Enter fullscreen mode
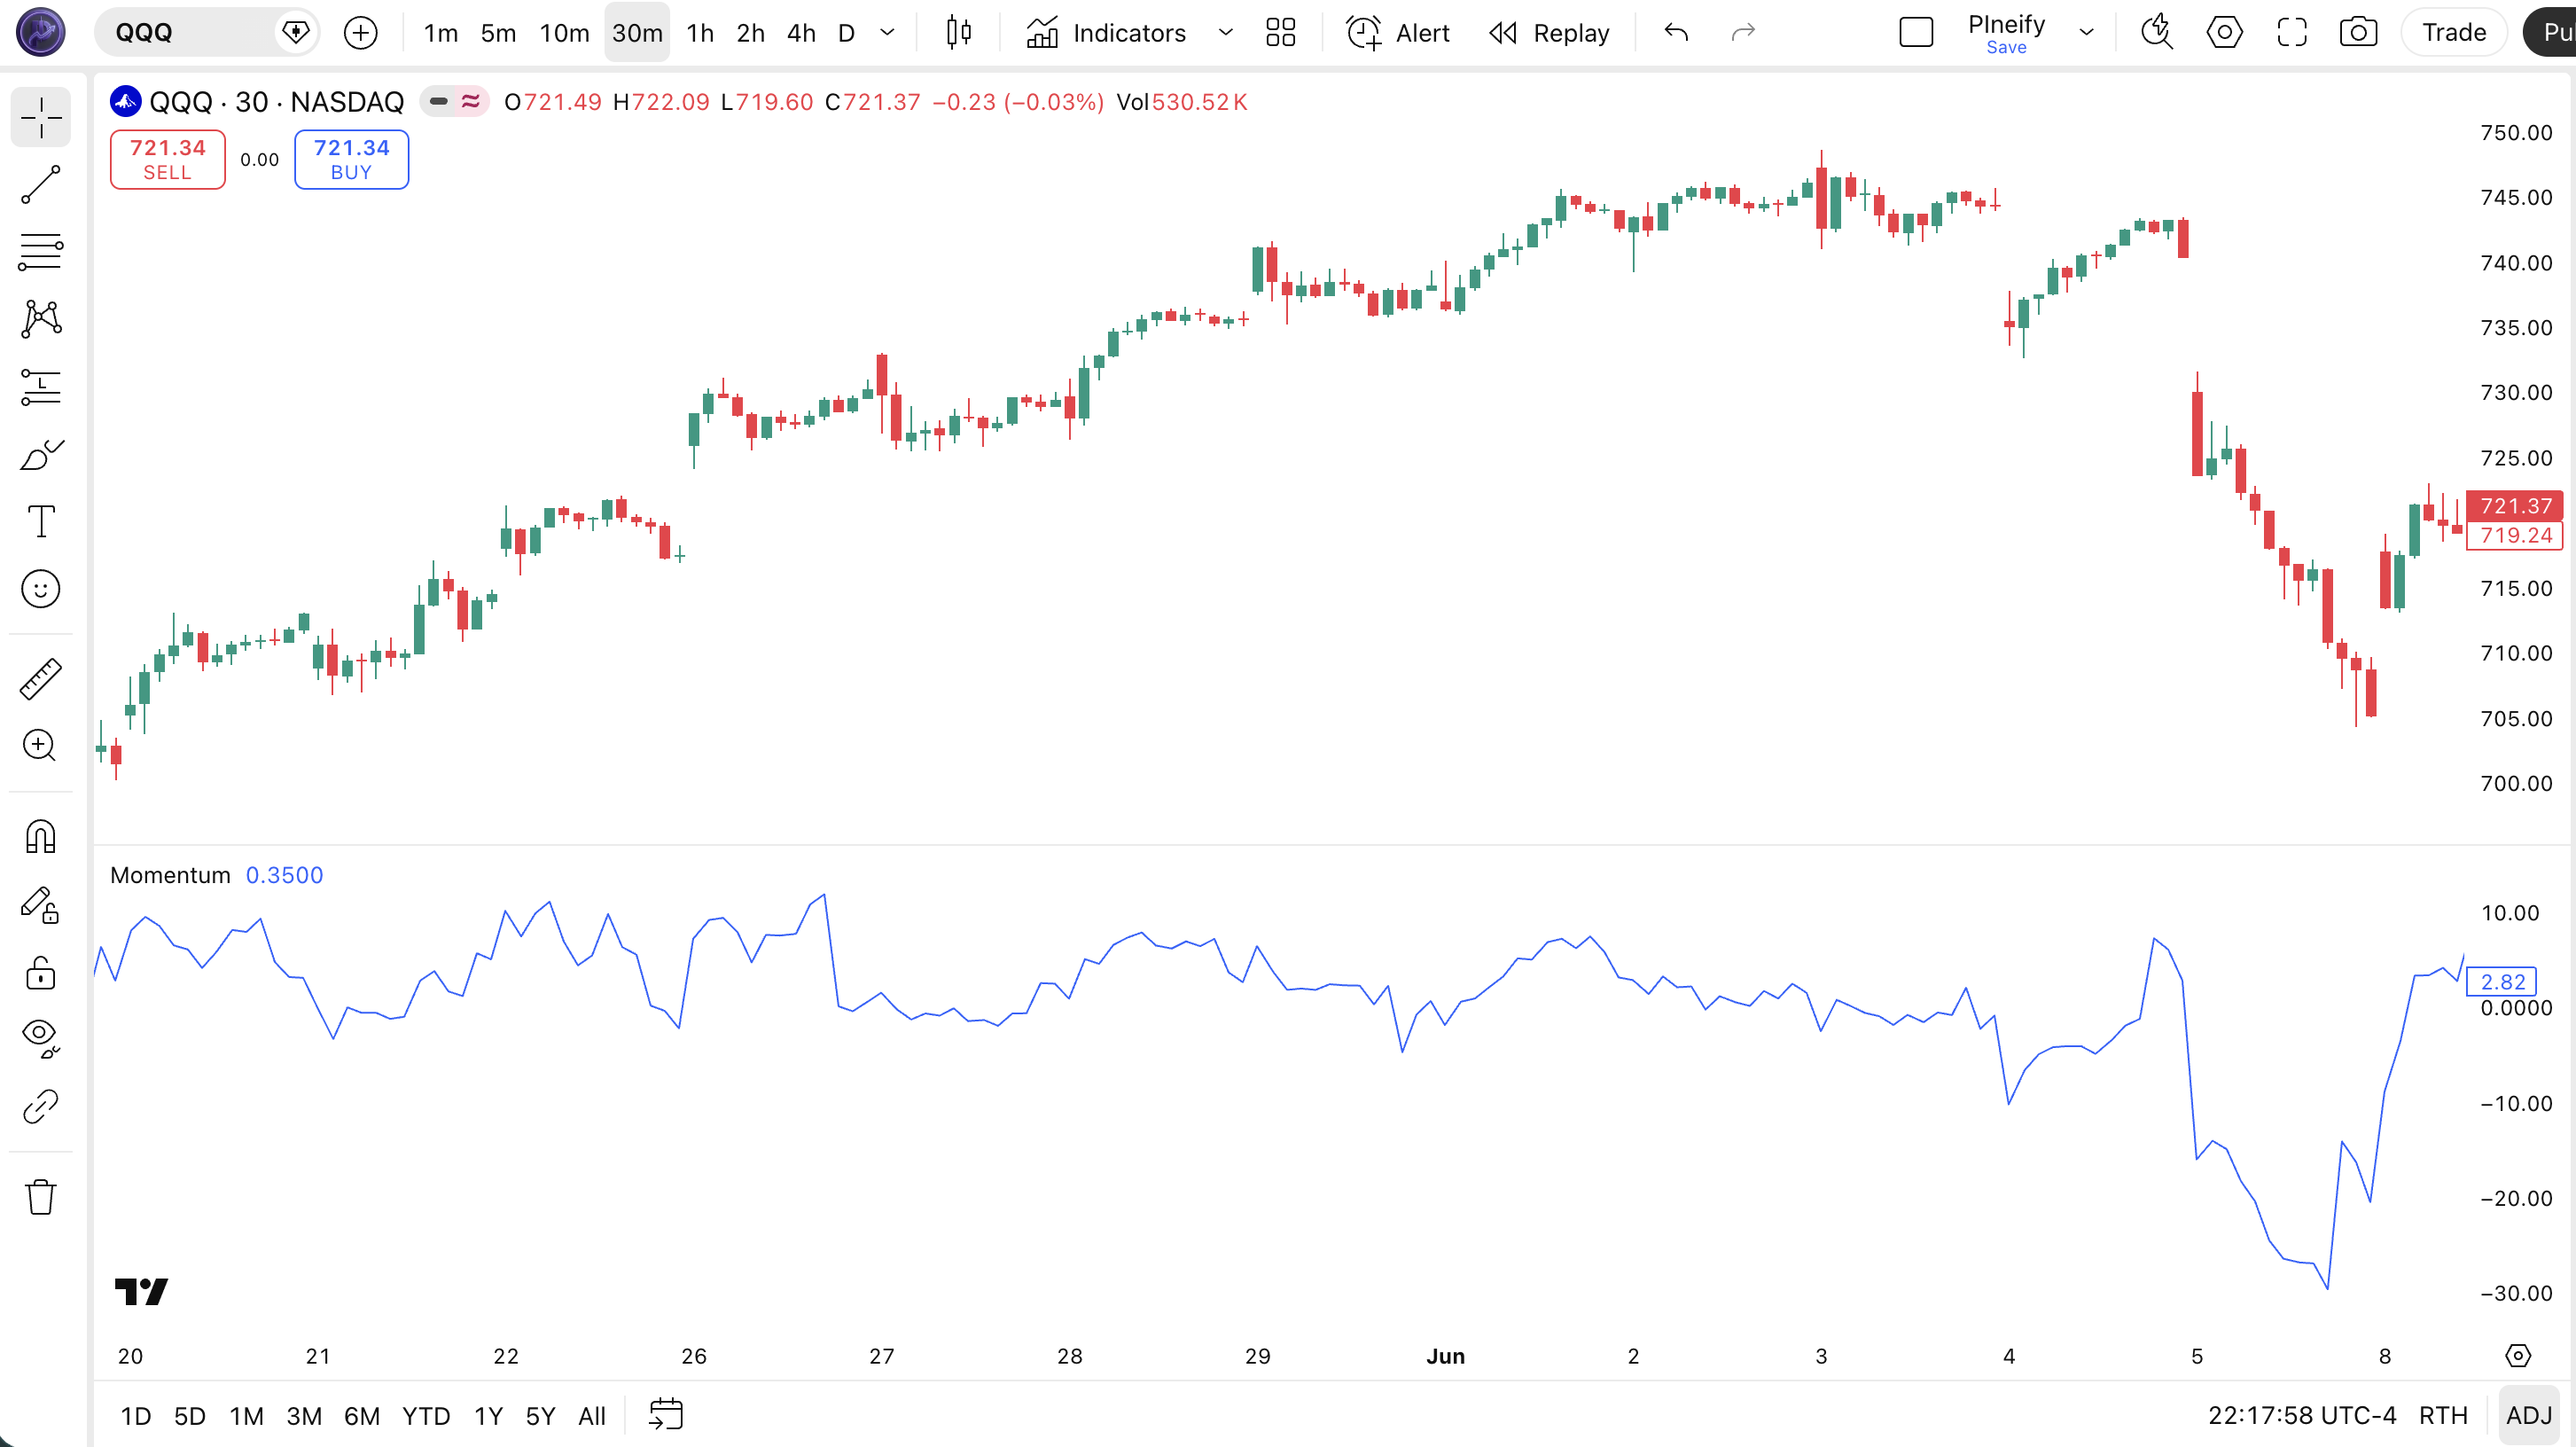 coord(2291,32)
